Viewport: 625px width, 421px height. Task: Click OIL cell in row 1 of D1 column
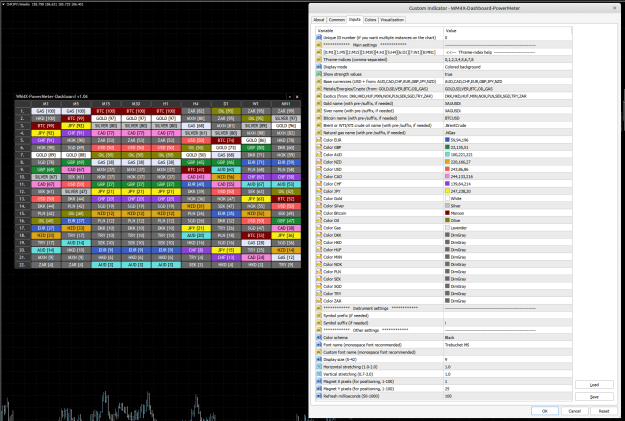[x=226, y=111]
